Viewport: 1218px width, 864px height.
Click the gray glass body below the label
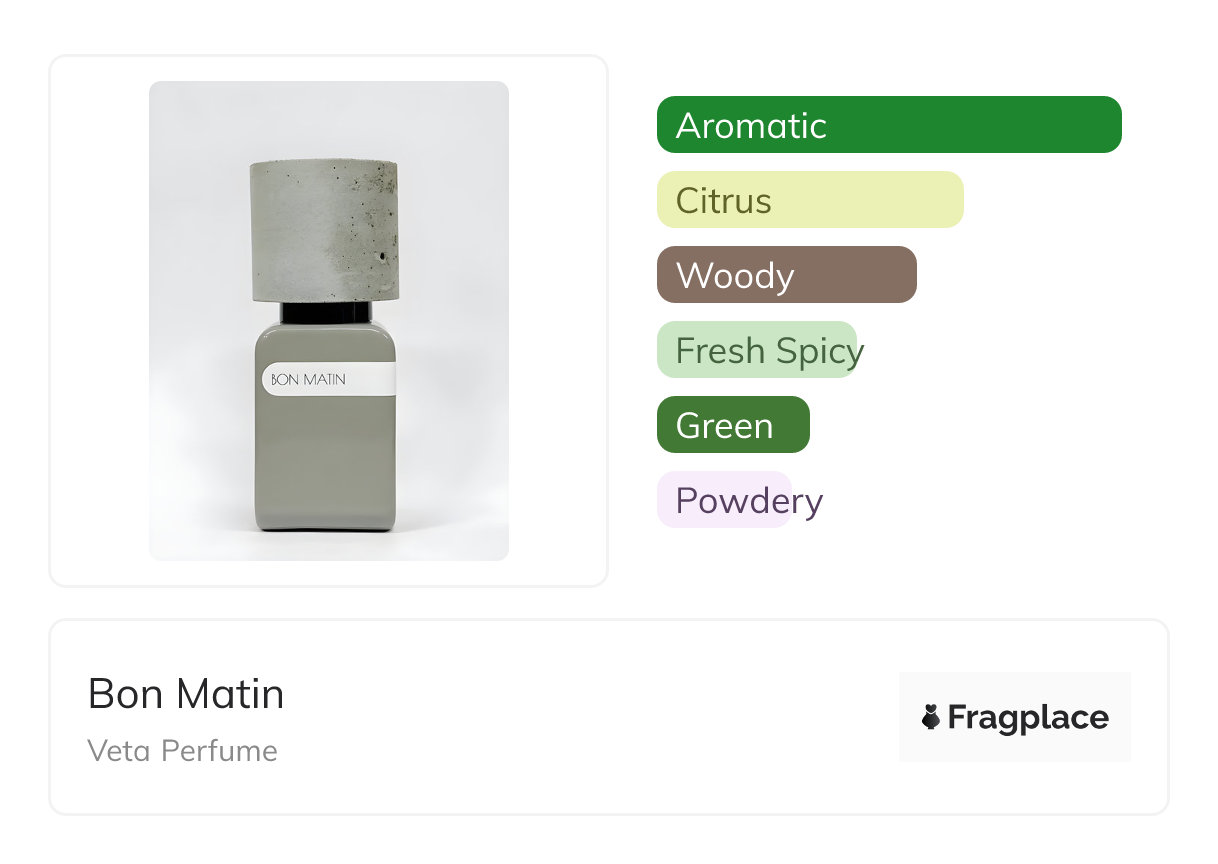point(325,465)
